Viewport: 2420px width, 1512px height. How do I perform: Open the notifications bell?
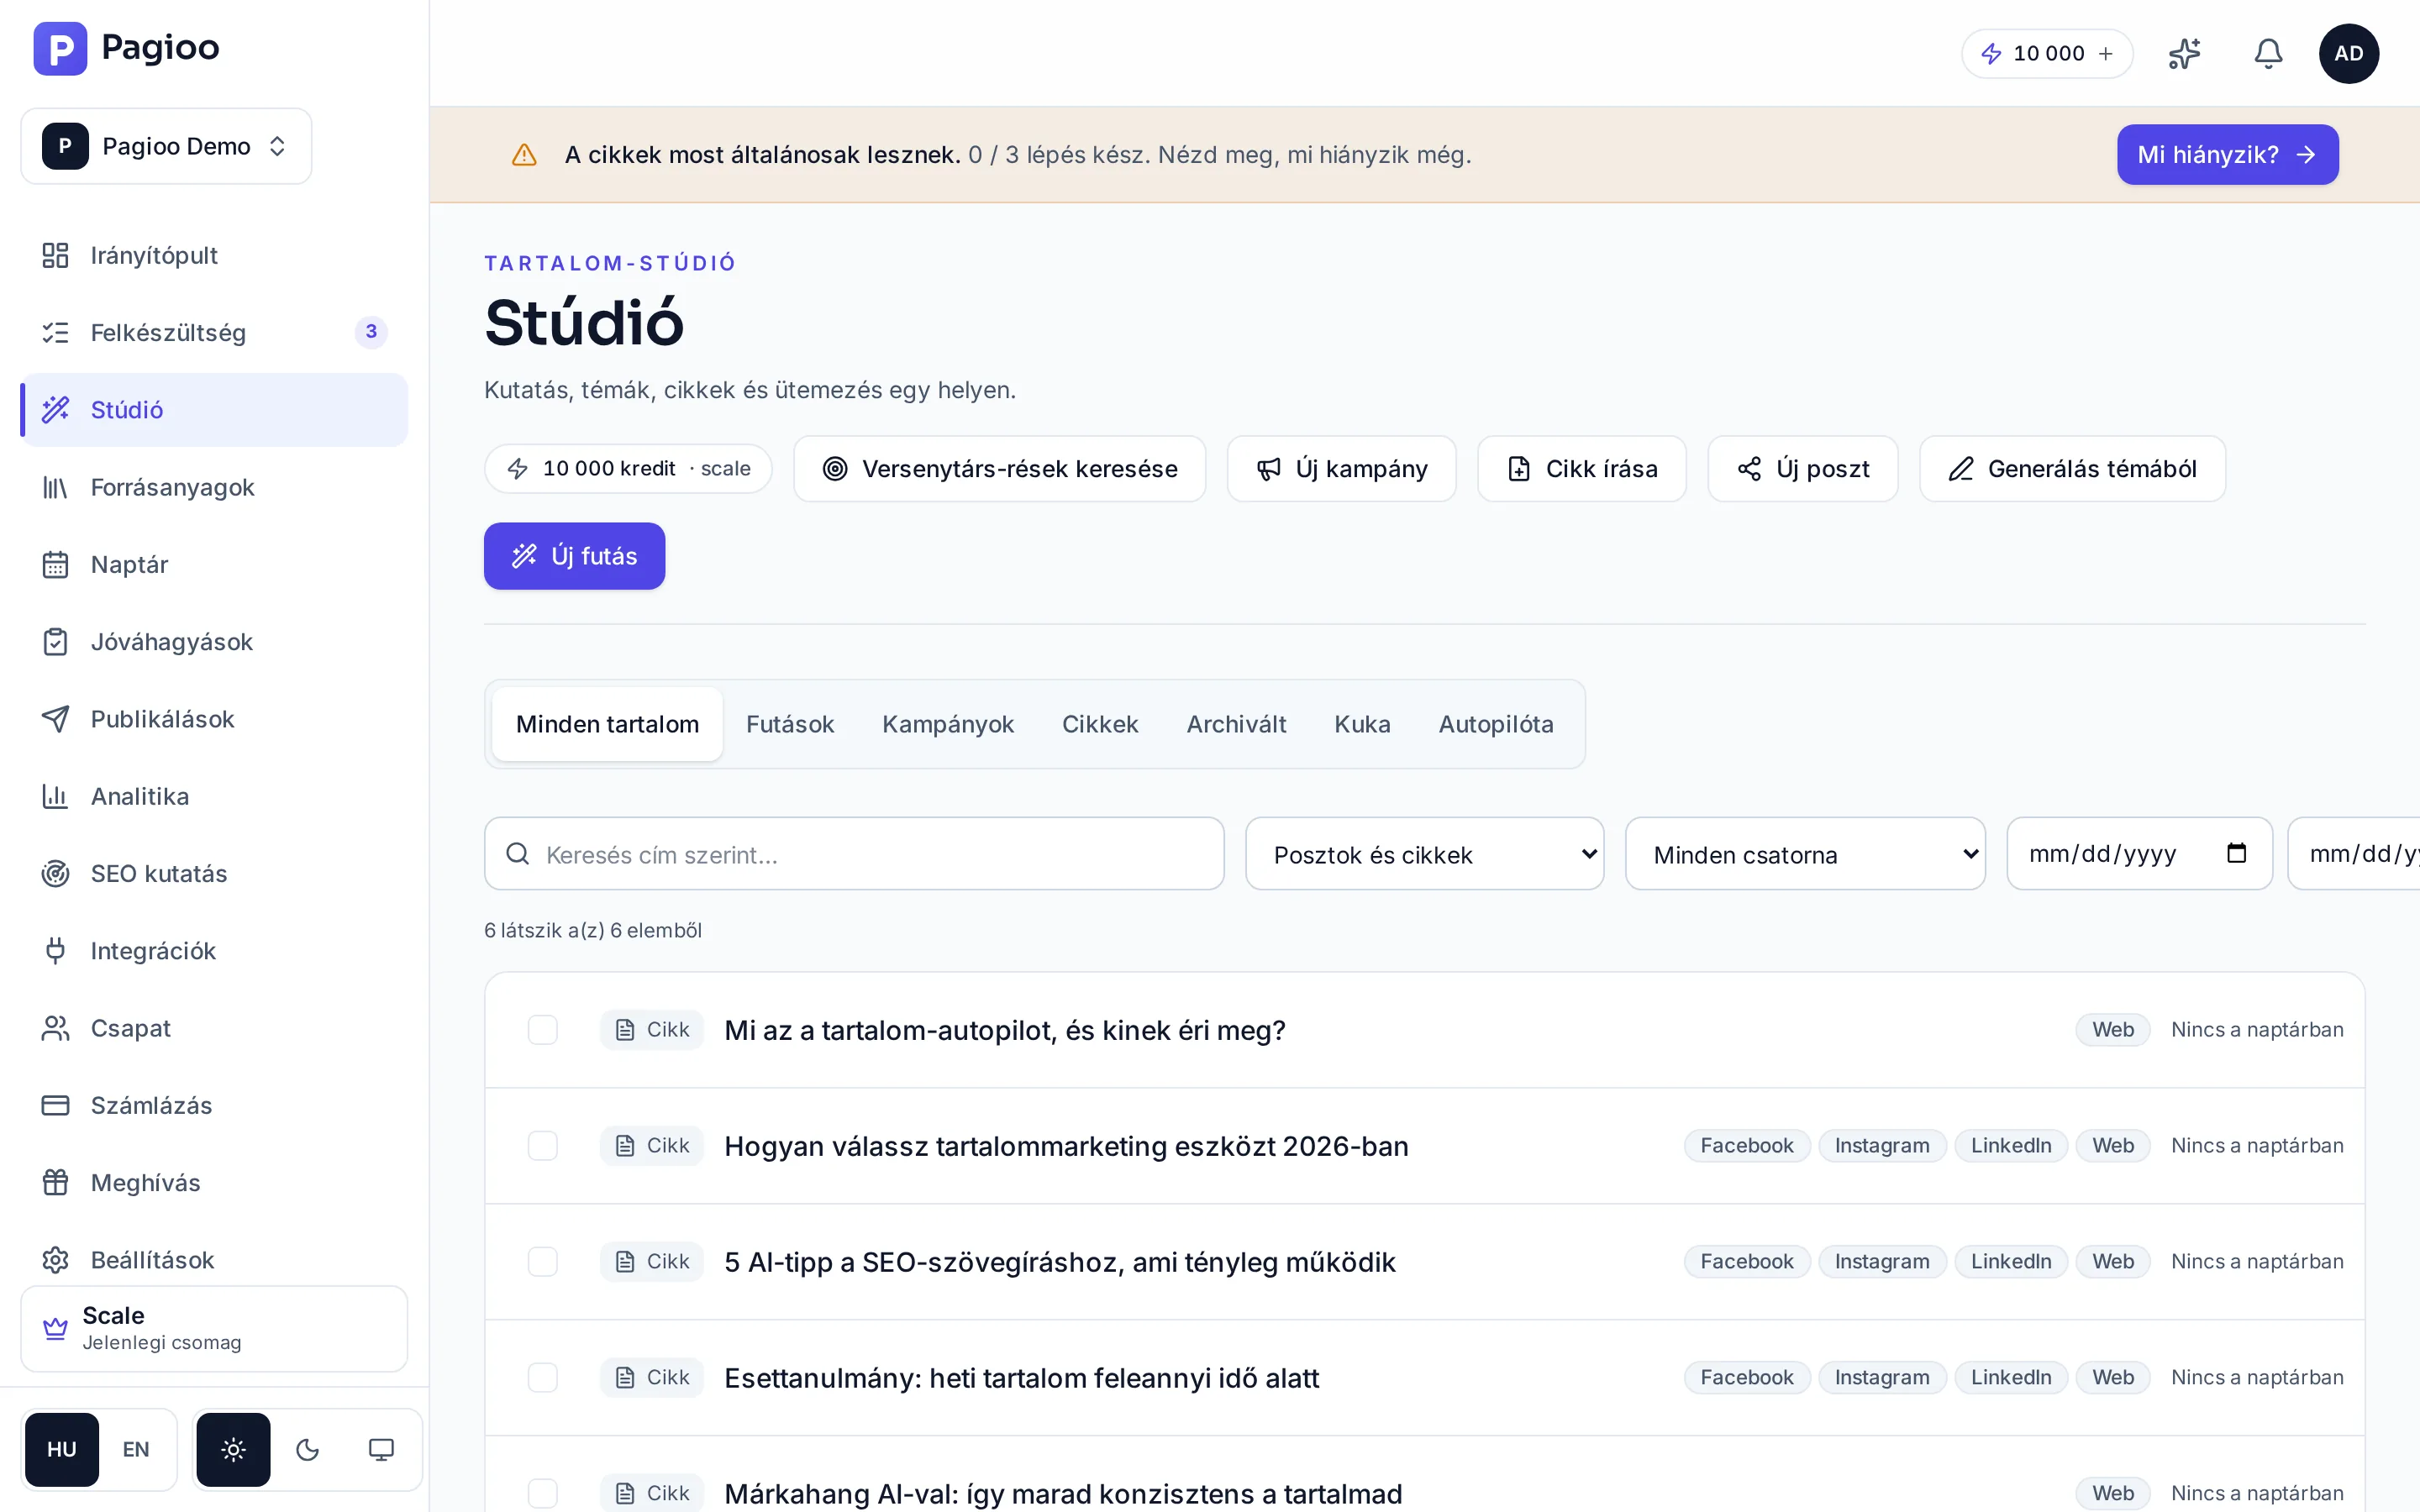[x=2268, y=54]
